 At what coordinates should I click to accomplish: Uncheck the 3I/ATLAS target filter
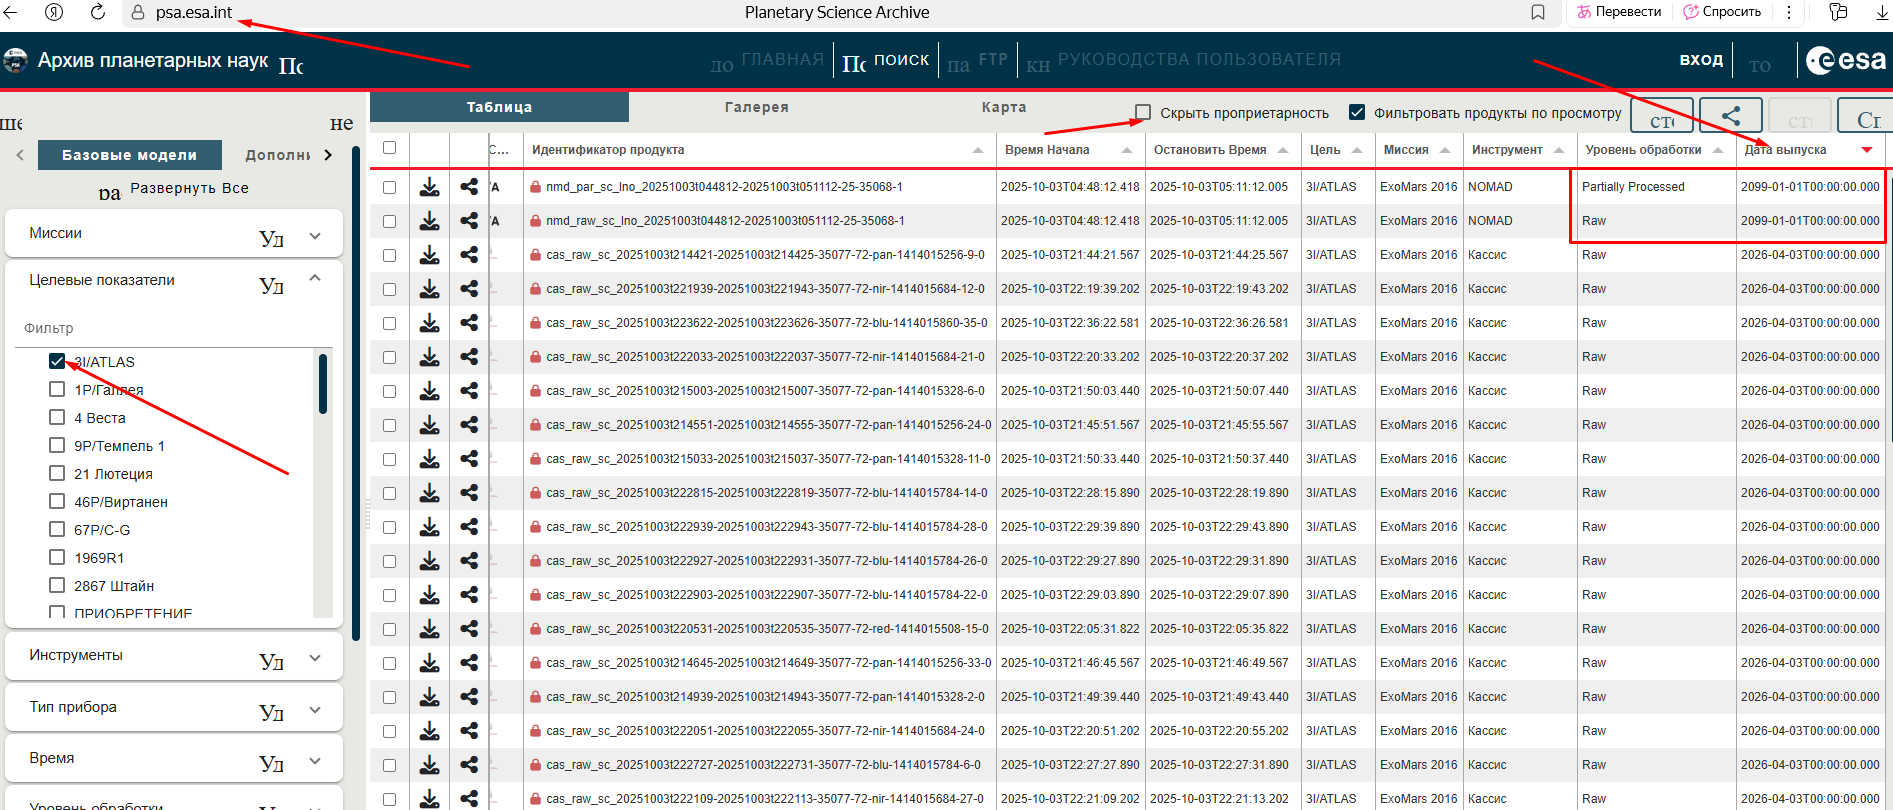pyautogui.click(x=57, y=361)
